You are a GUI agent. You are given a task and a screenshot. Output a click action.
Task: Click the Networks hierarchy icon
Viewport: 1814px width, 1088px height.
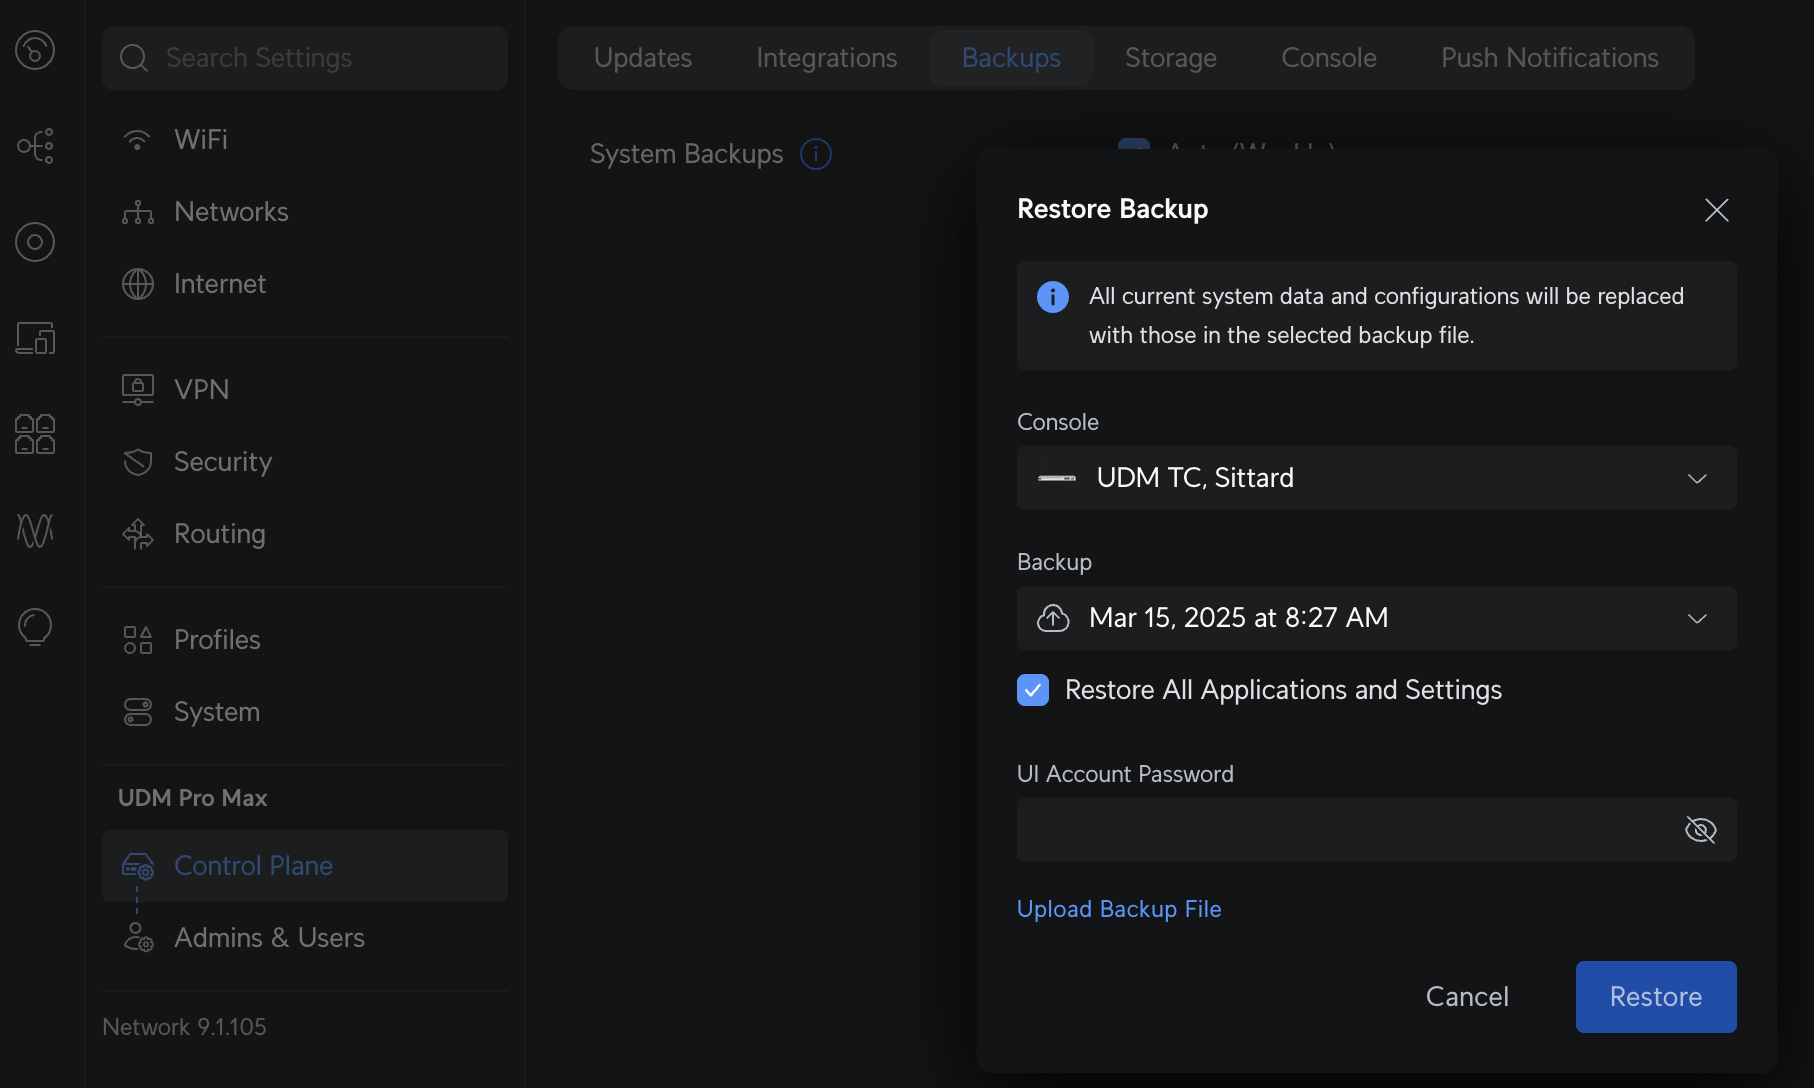point(138,212)
